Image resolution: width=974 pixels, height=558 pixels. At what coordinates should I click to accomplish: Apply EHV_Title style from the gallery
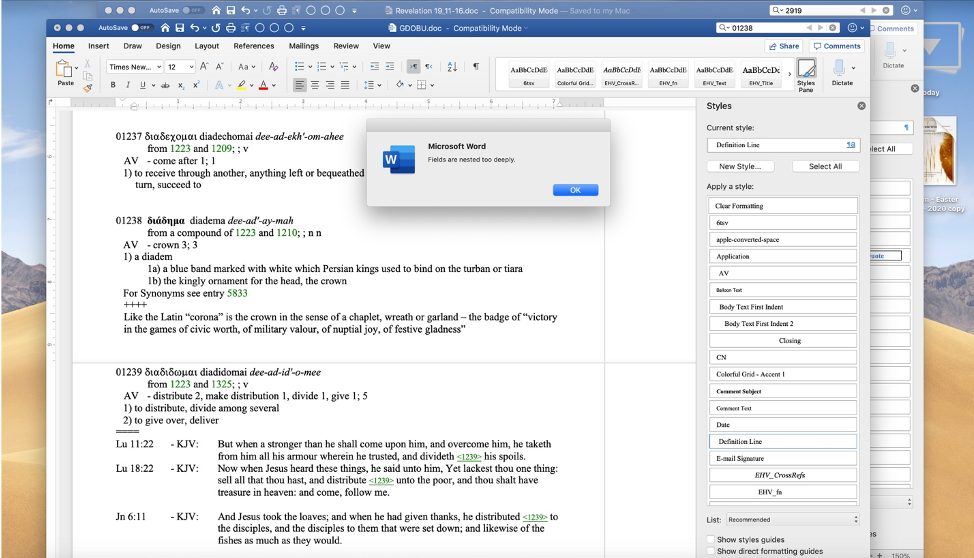click(x=761, y=75)
